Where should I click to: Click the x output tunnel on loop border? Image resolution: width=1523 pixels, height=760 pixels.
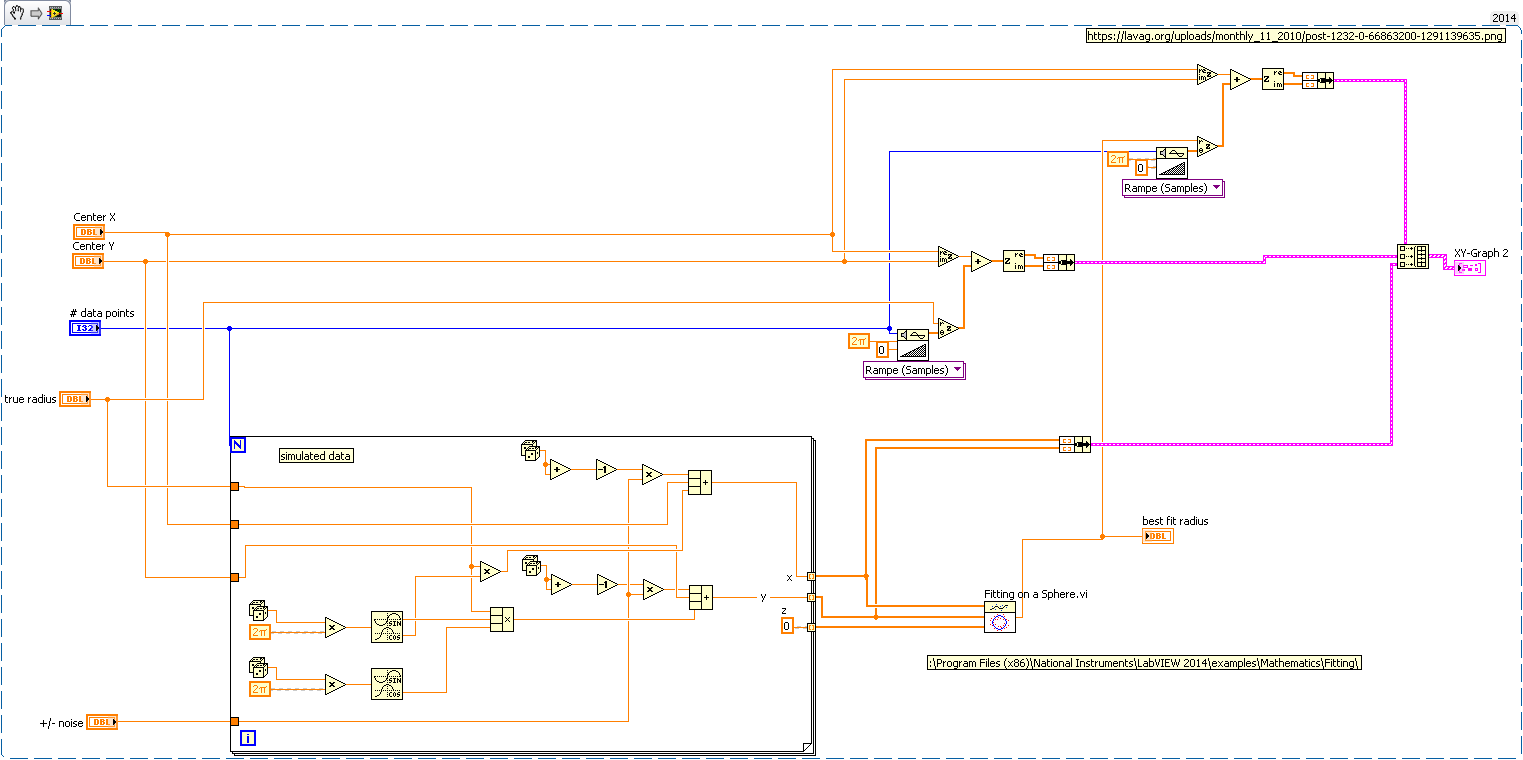(x=811, y=576)
